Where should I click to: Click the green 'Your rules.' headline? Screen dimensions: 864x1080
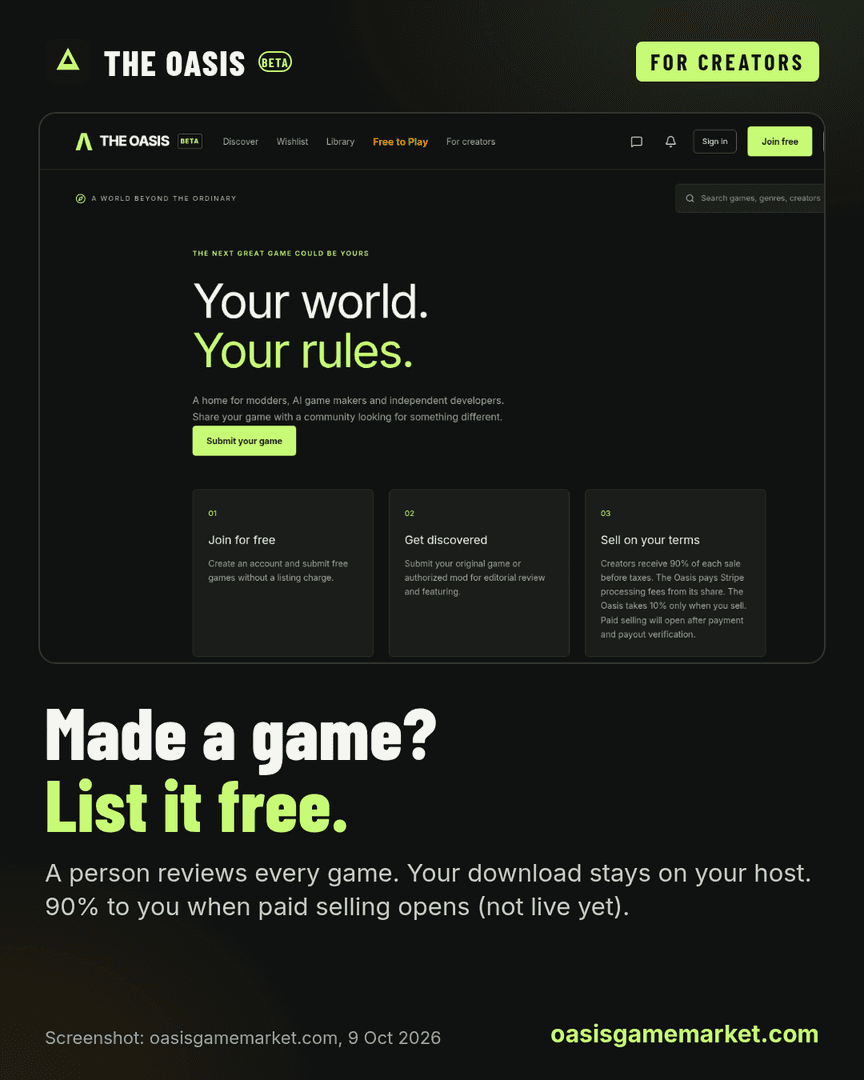click(303, 351)
